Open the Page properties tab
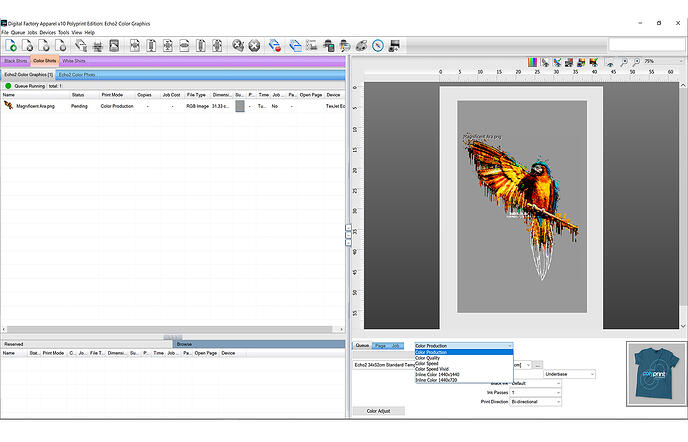Screen dimensions: 688x442 380,346
